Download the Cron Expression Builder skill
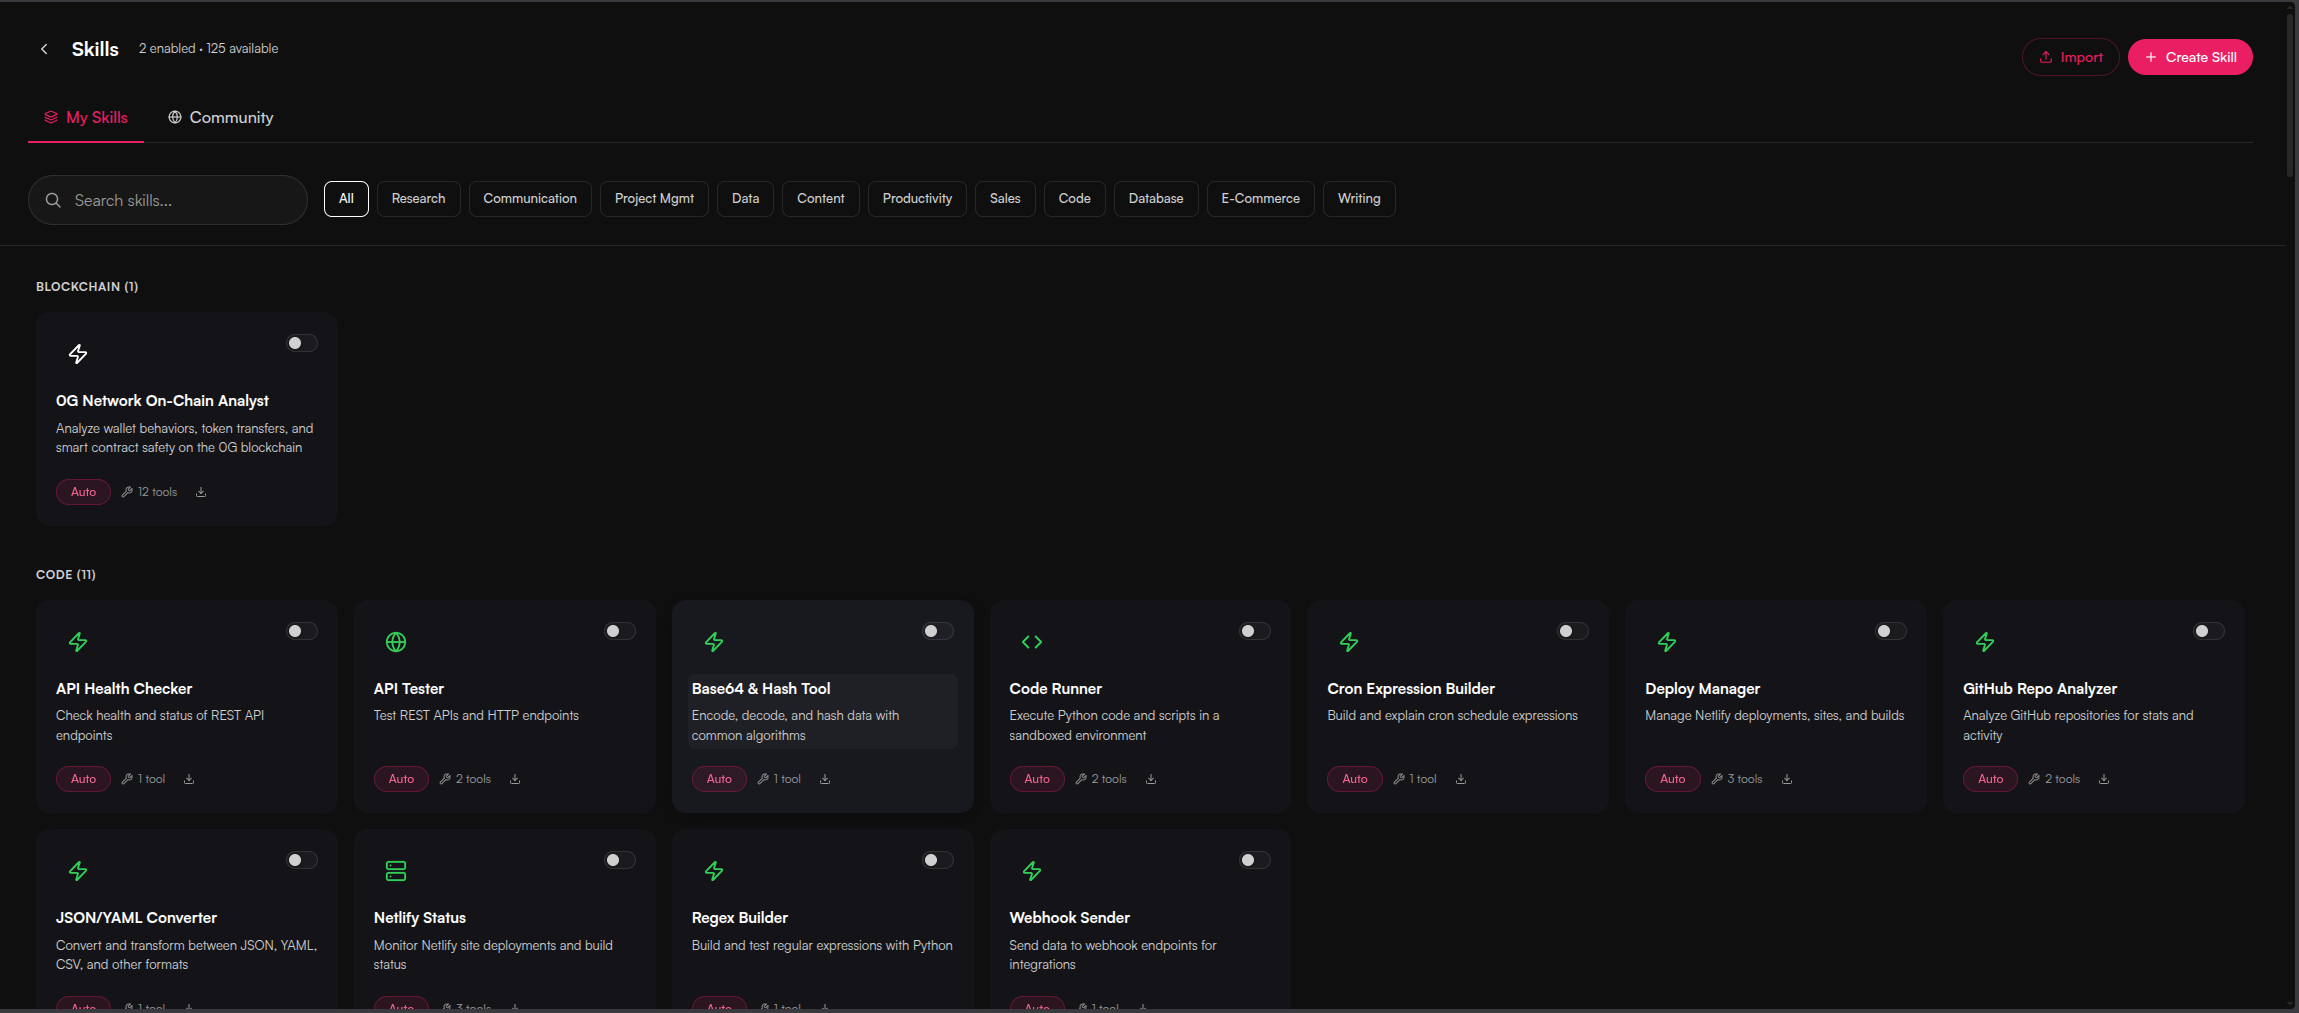 coord(1461,779)
